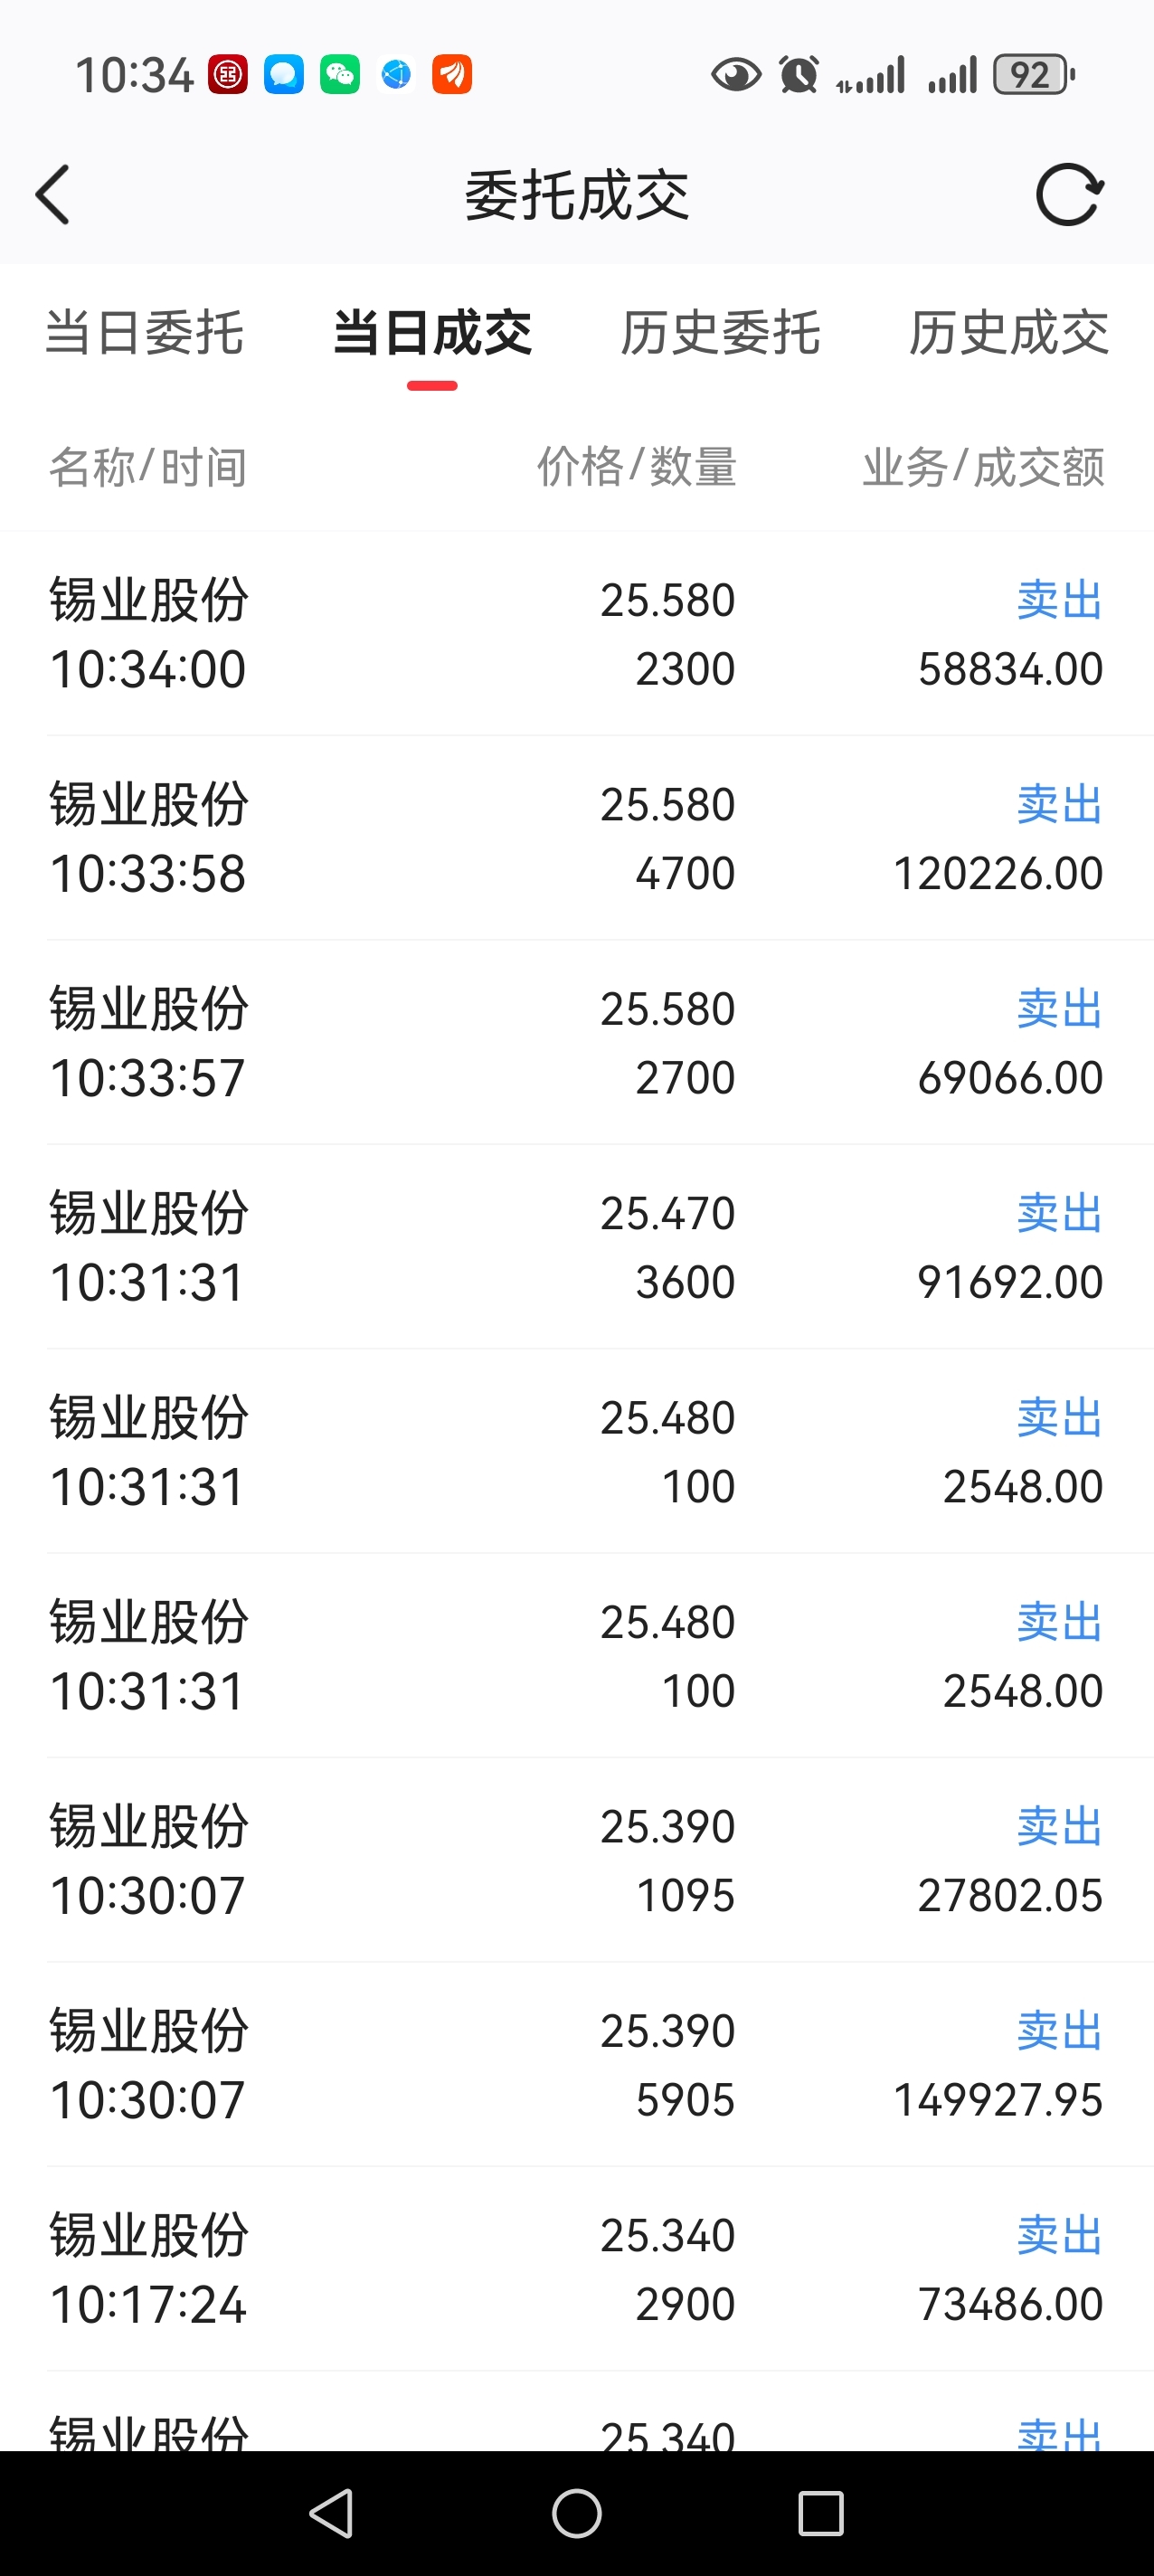The image size is (1154, 2576).
Task: Switch to 当日委托 tab
Action: (145, 333)
